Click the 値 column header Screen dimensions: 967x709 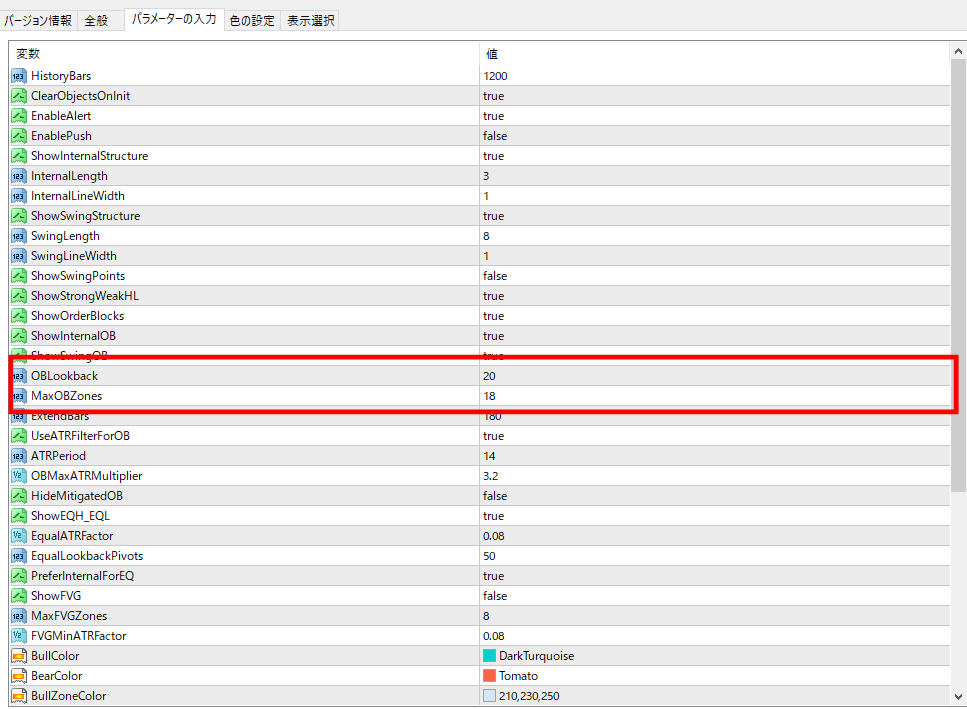coord(491,54)
